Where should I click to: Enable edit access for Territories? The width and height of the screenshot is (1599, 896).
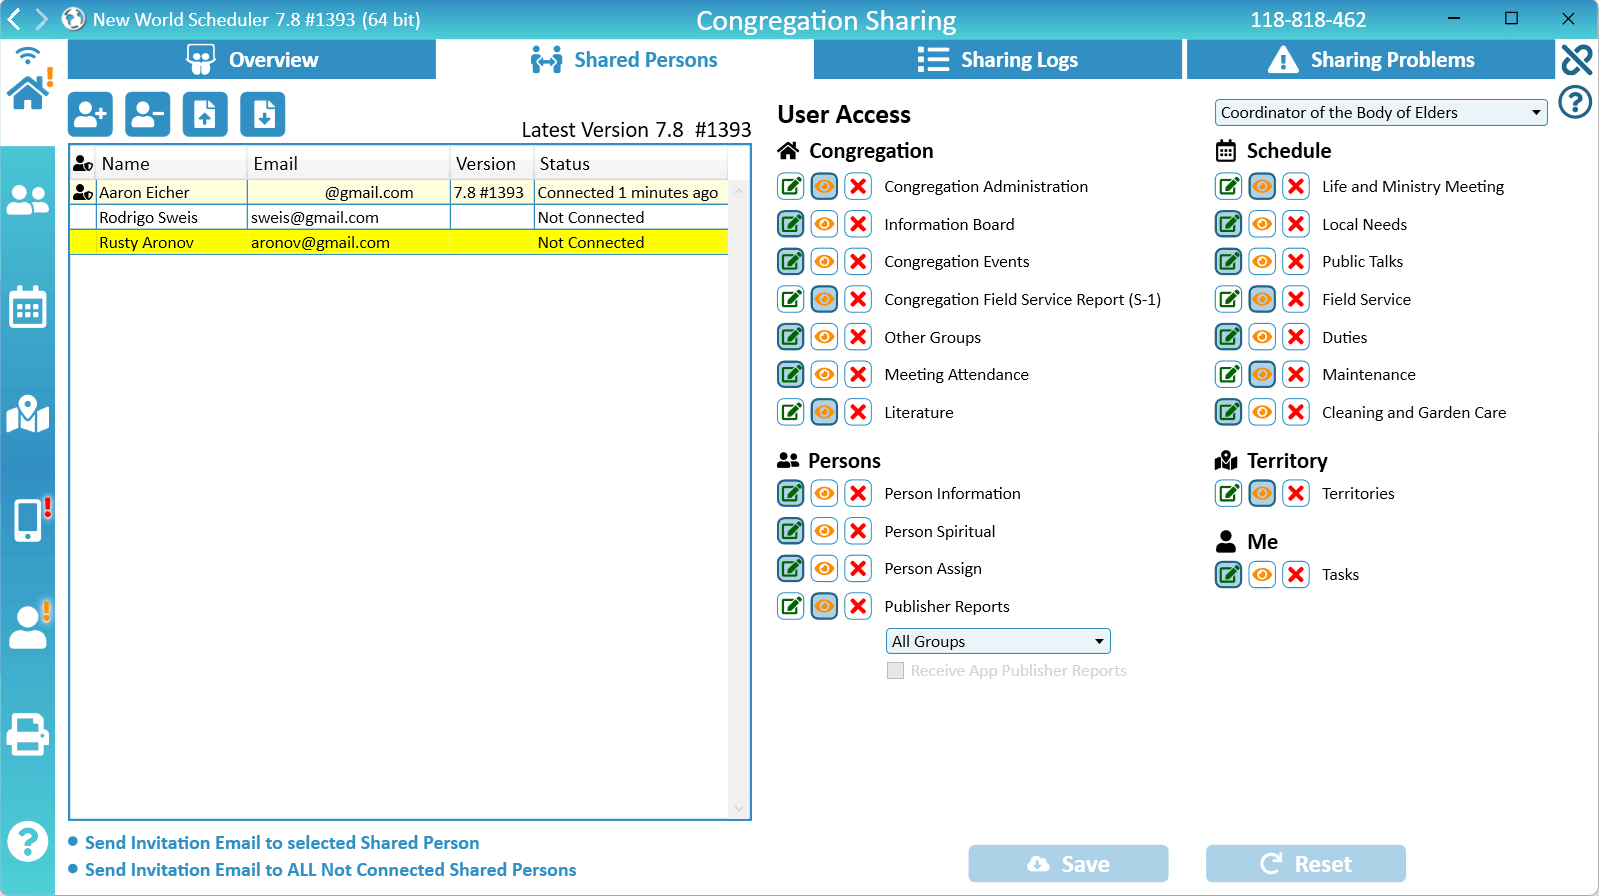point(1229,494)
